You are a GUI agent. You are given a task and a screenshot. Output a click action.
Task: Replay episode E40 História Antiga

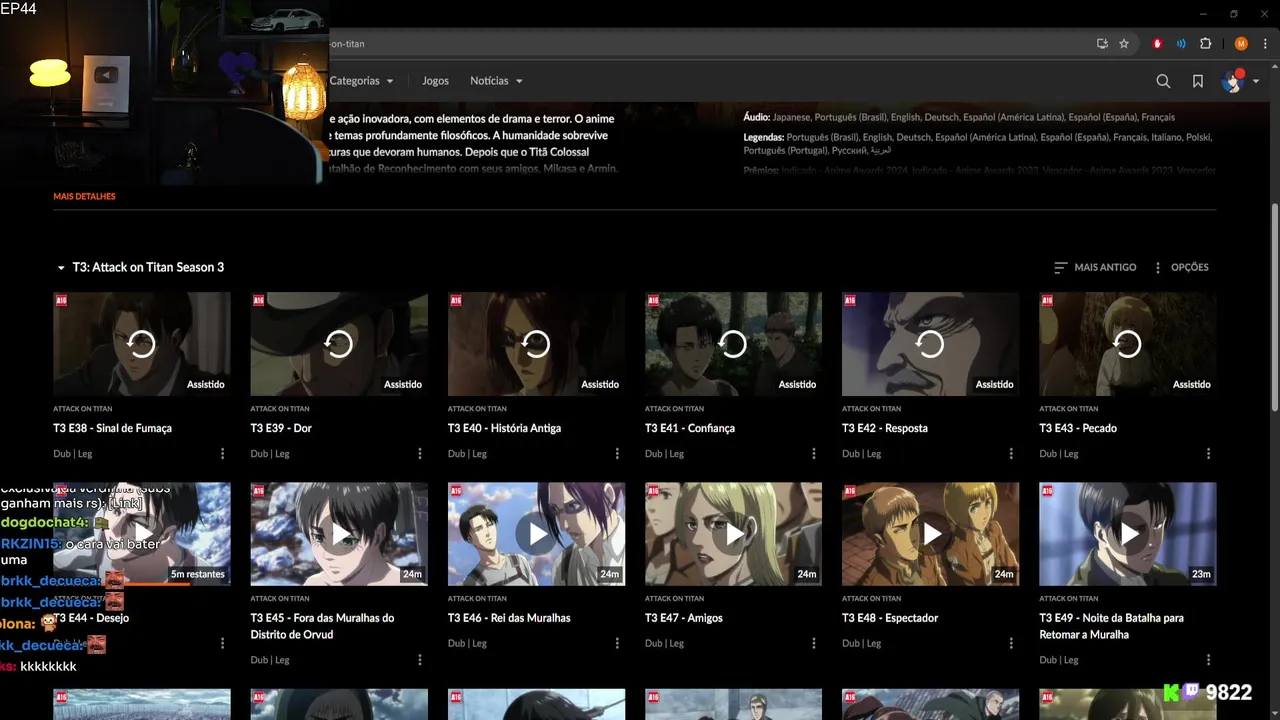[x=536, y=344]
